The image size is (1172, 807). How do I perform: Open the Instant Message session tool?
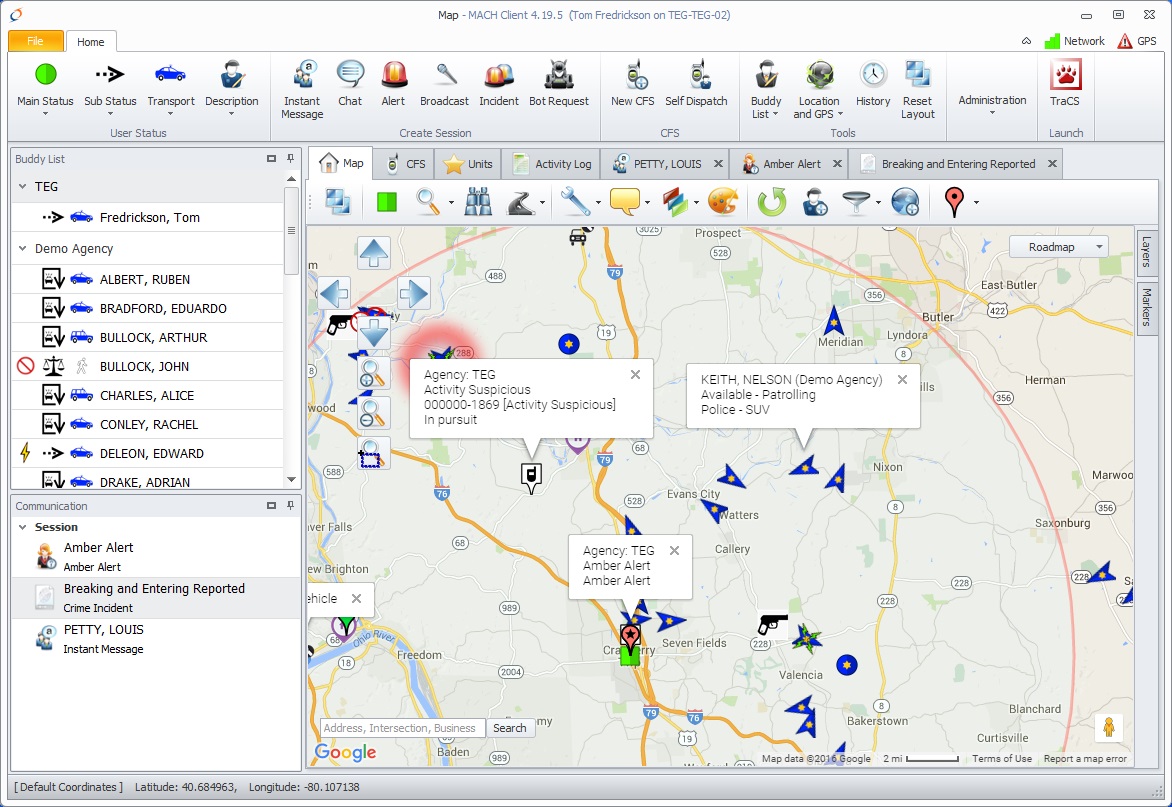click(x=302, y=90)
